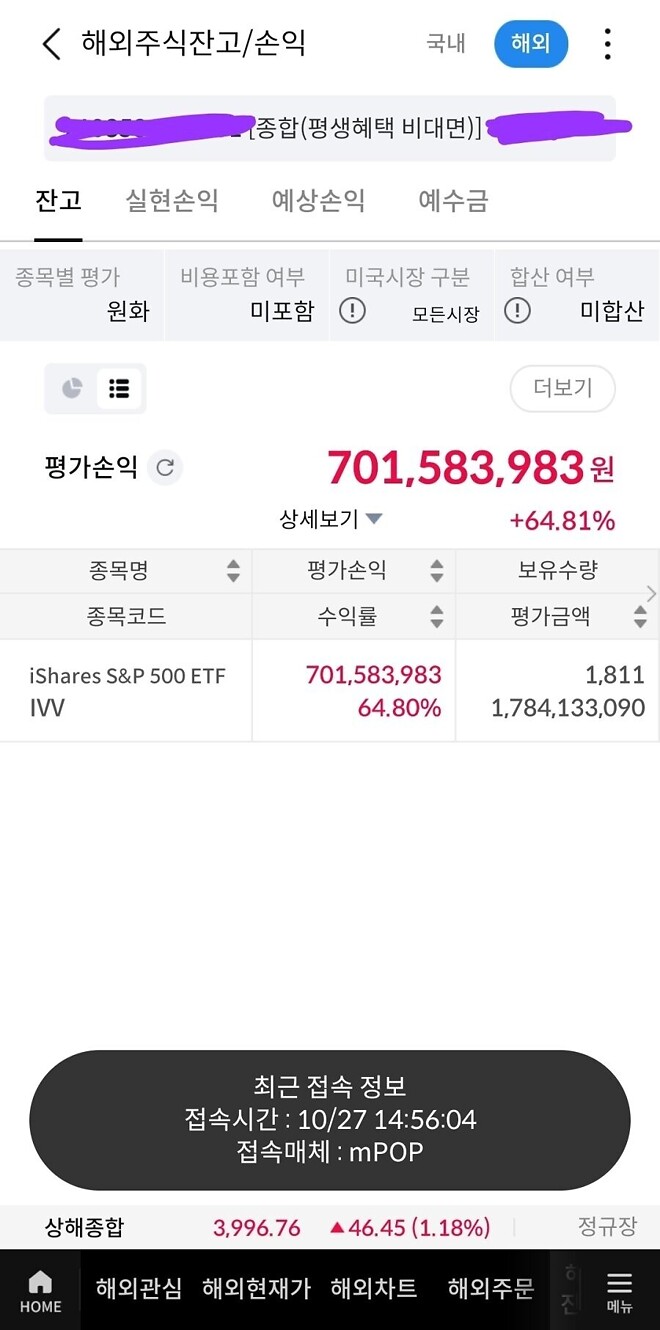Toggle 비용포함 여부 to include costs

coord(280,311)
